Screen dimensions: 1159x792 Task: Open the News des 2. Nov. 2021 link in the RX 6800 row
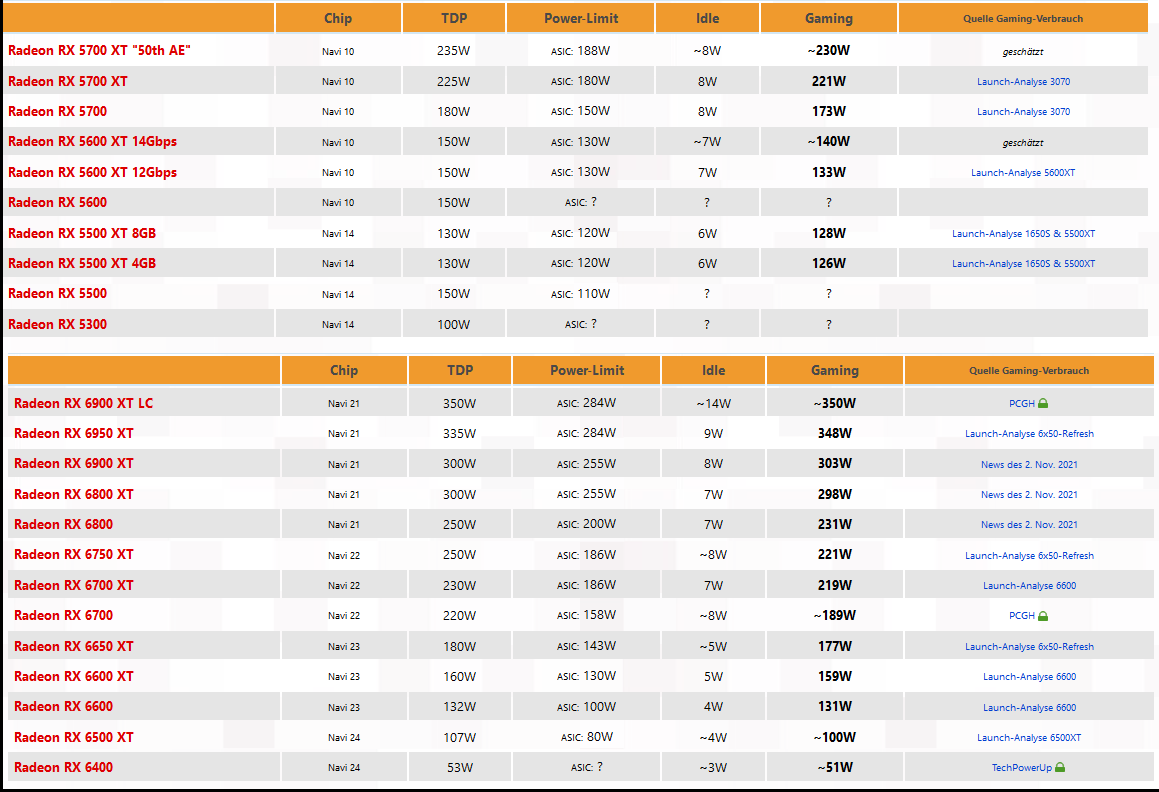(1029, 525)
